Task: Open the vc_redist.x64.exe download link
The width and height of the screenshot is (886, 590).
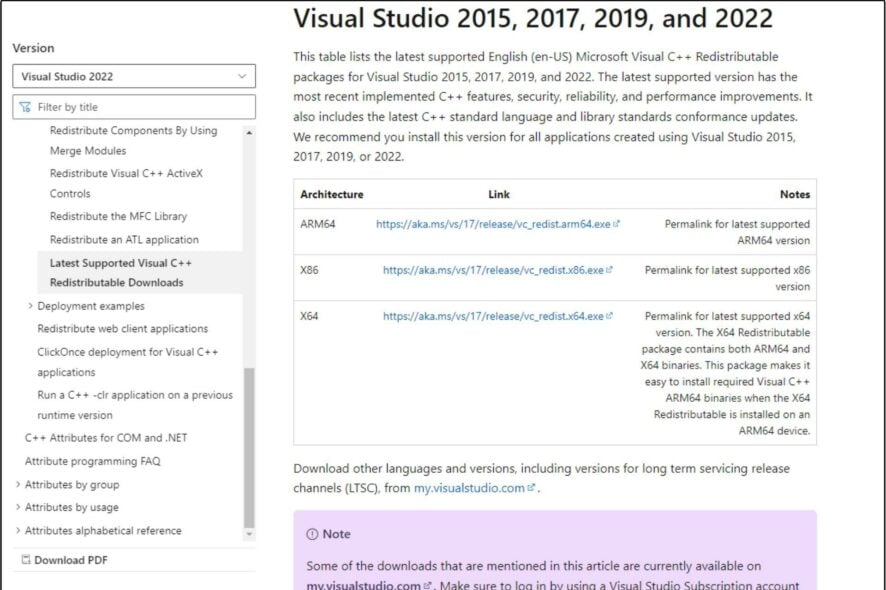Action: tap(492, 317)
